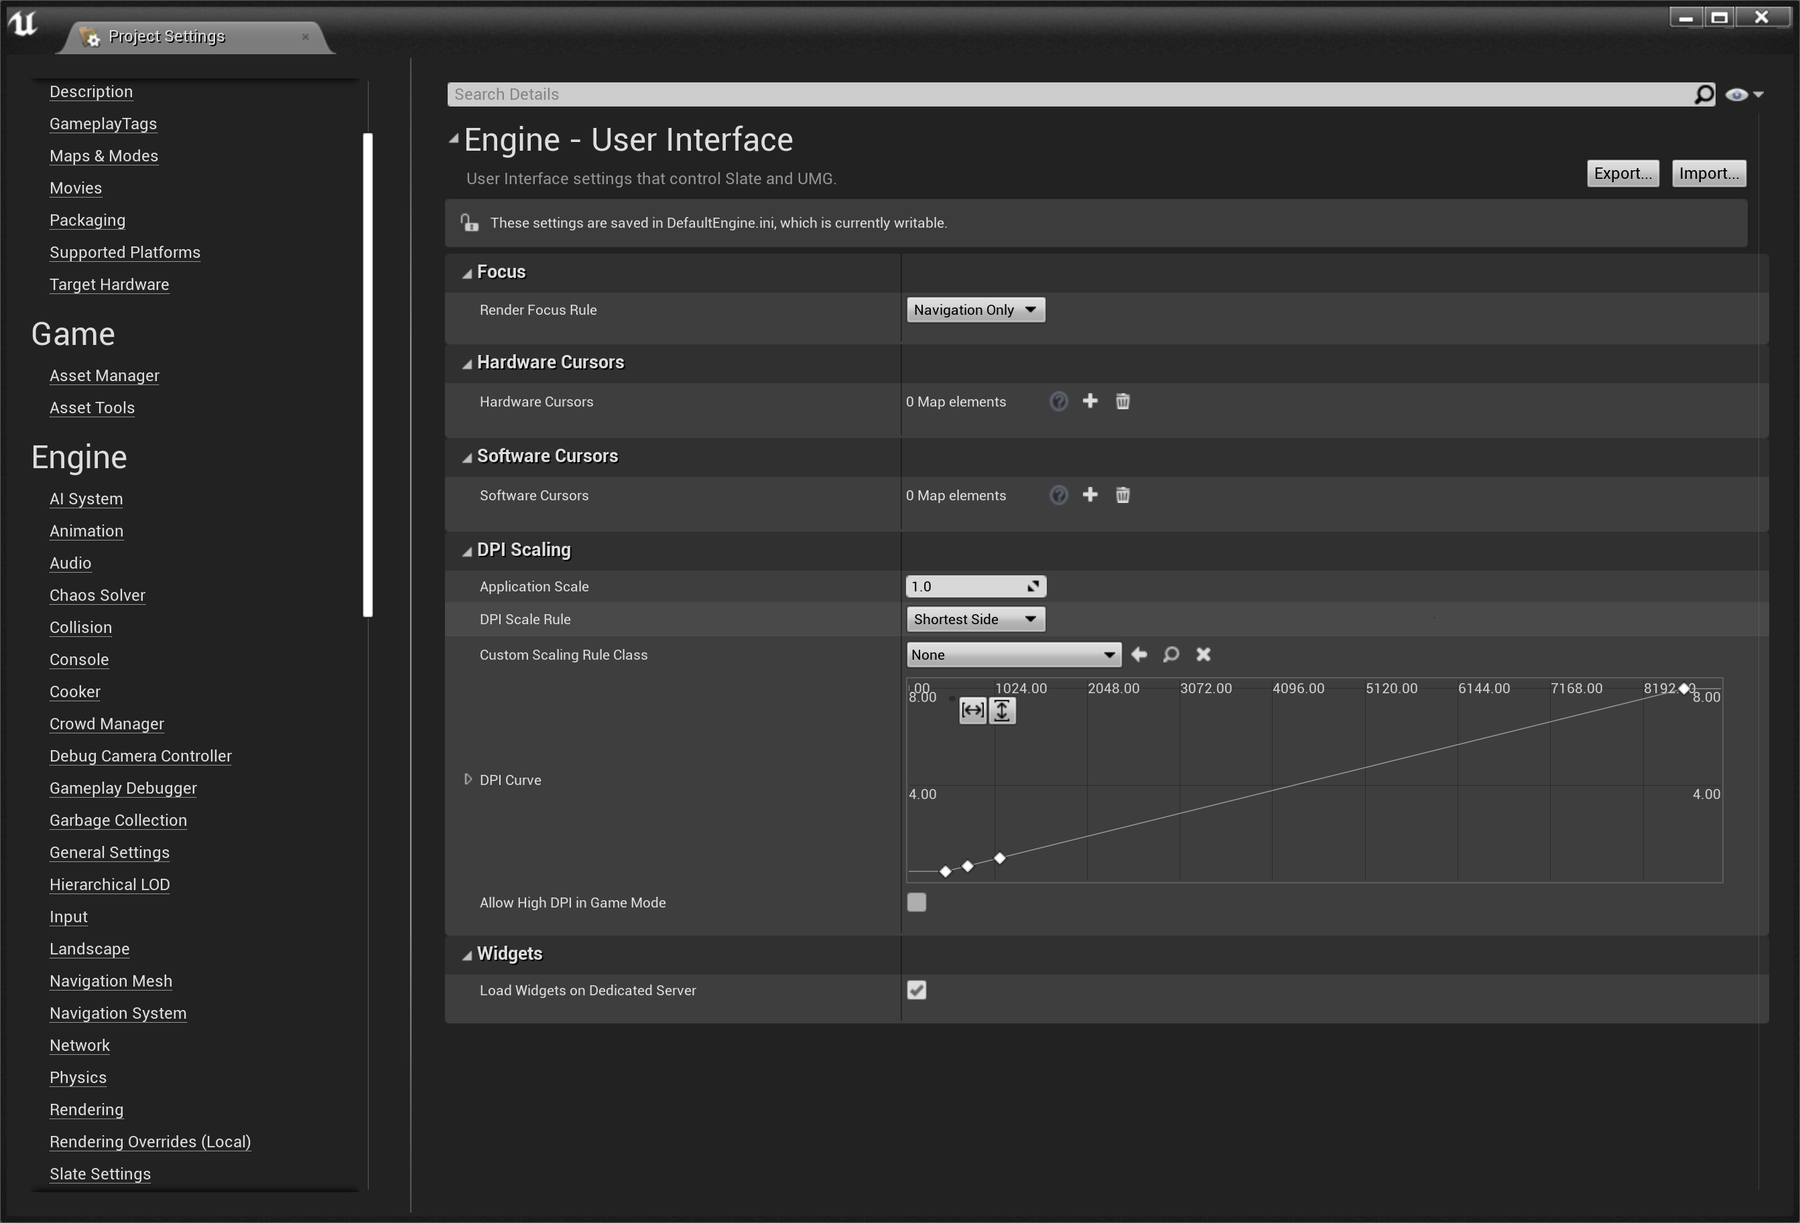Empty Software Cursors with trash icon

pyautogui.click(x=1123, y=495)
